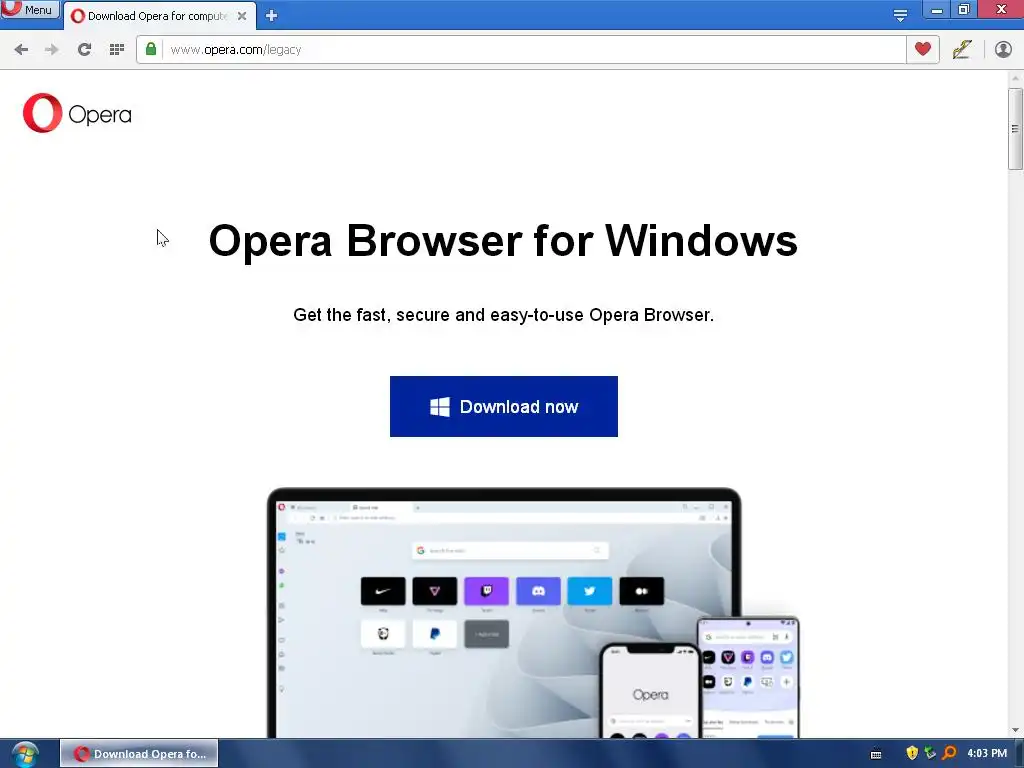Restore down the Opera window

pyautogui.click(x=963, y=9)
